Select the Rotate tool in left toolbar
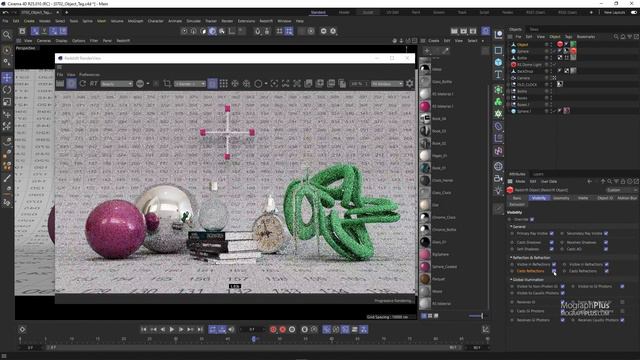Image resolution: width=640 pixels, height=360 pixels. coord(7,90)
